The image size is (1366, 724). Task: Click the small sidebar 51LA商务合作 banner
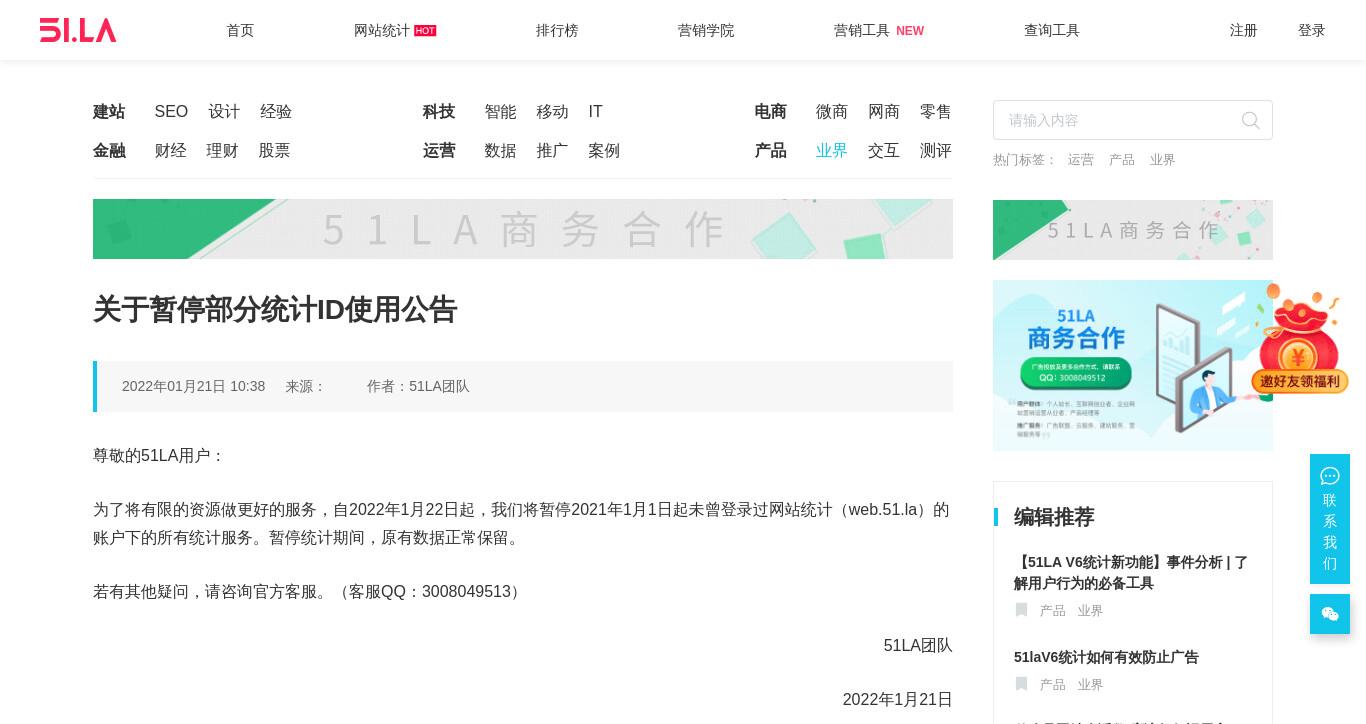click(x=1133, y=230)
